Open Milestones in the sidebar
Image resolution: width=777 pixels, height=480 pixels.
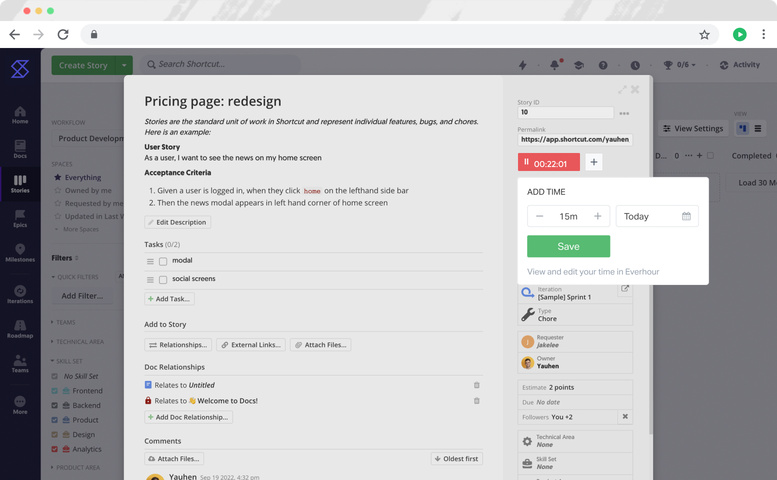20,253
